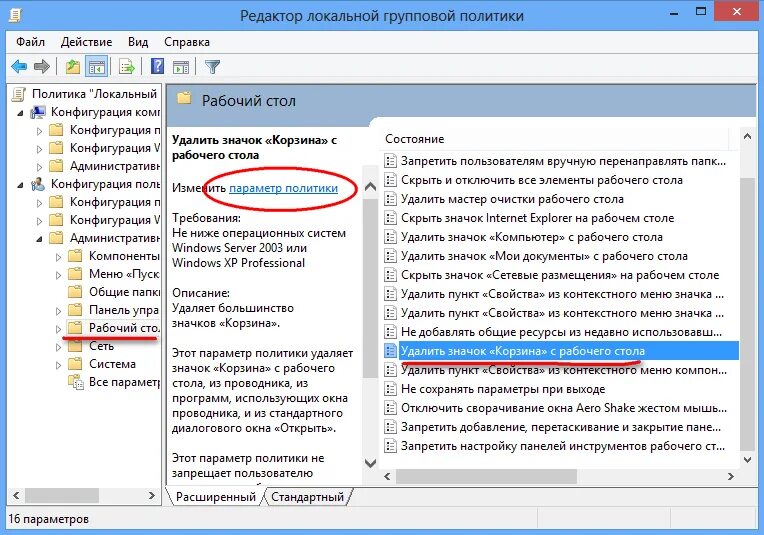
Task: Click the Filter funnel toolbar icon
Action: pos(212,67)
